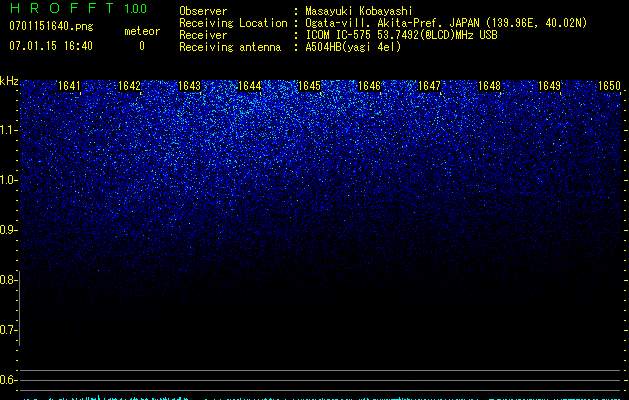
Task: Click the 1.1 kHz axis label
Action: (8, 130)
